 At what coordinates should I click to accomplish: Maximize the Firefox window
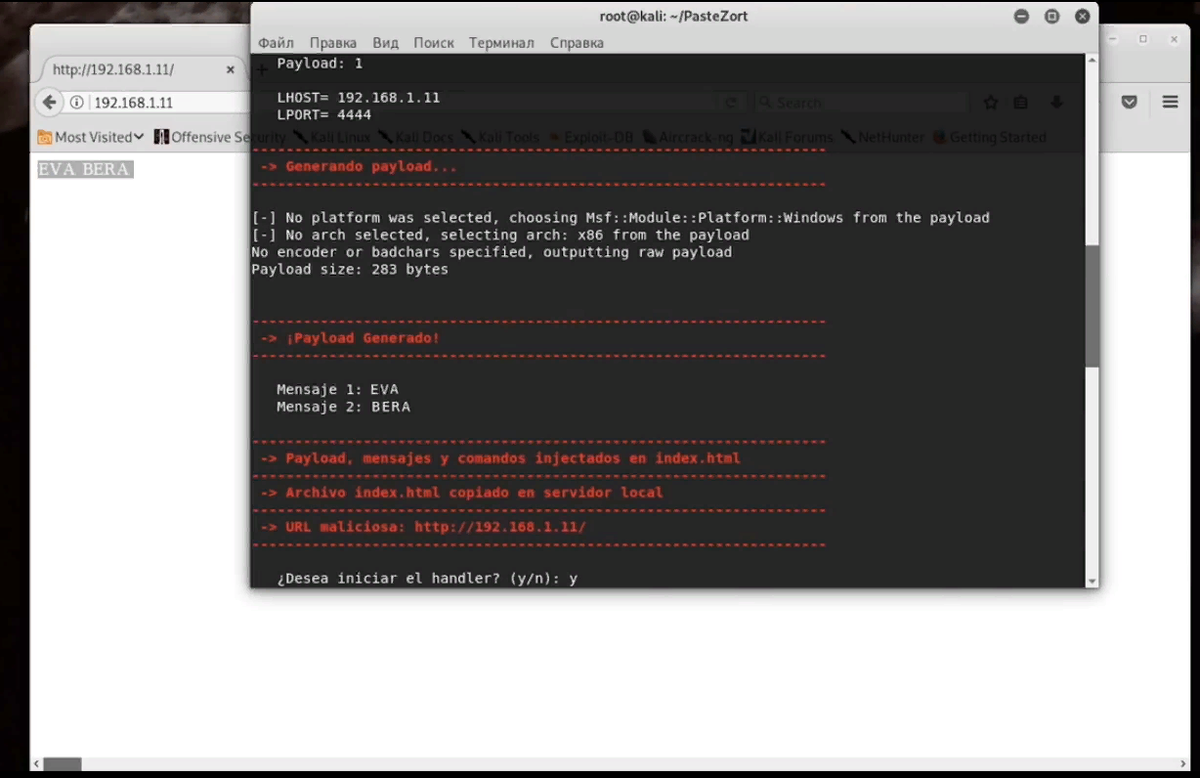1143,39
